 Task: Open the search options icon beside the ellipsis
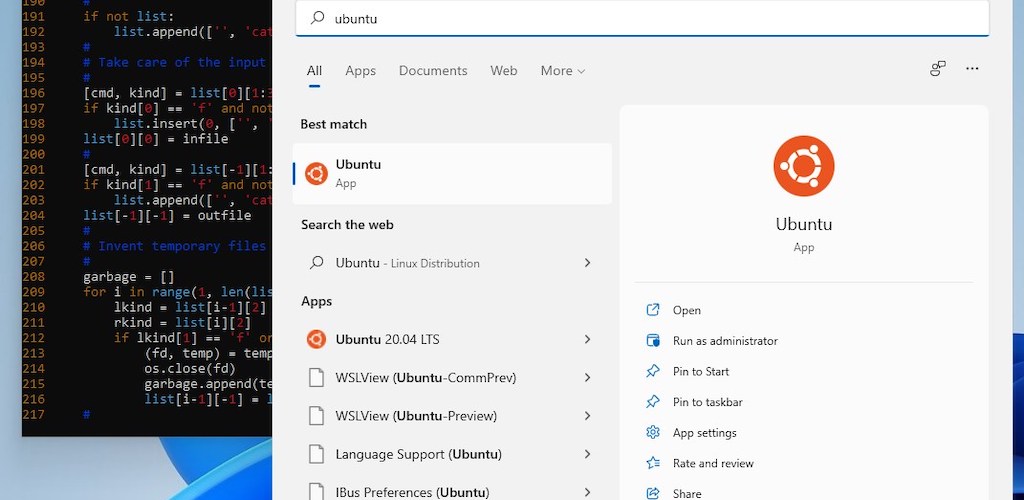pyautogui.click(x=937, y=69)
